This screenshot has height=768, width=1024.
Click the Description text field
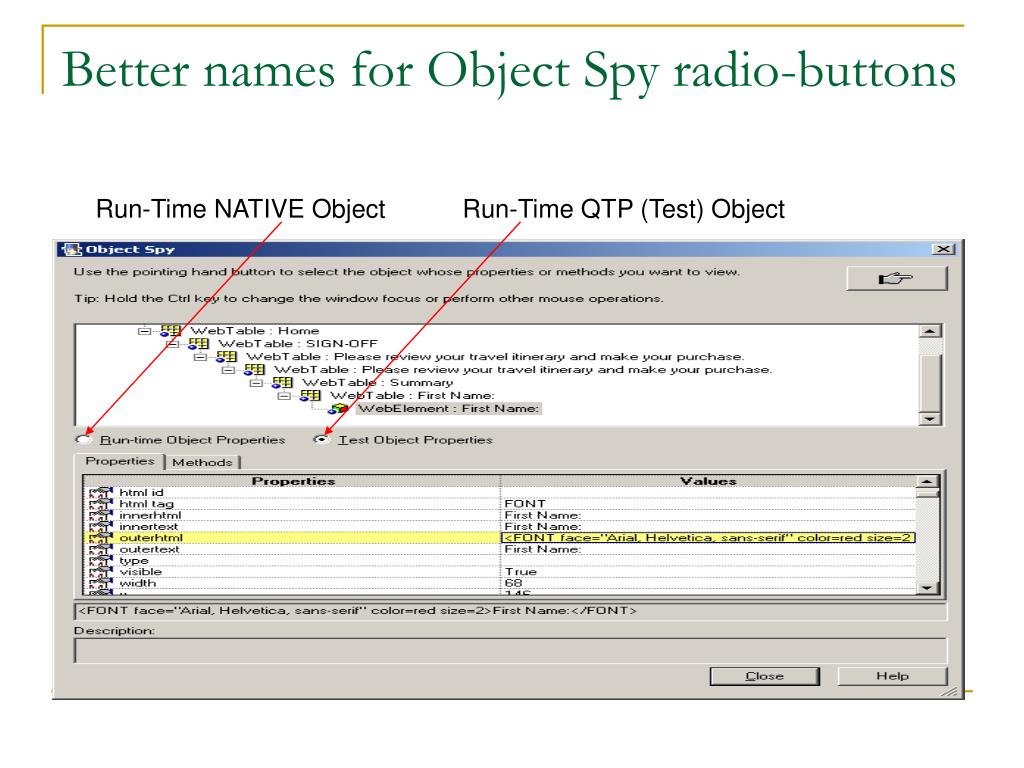click(x=510, y=650)
